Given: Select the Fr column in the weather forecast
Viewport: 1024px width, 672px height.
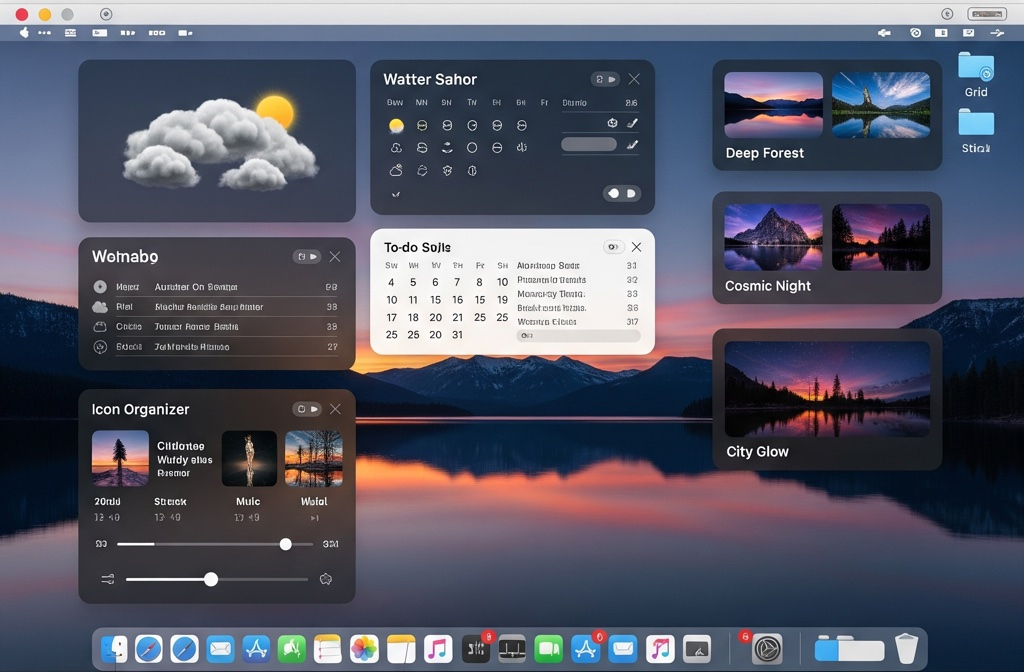Looking at the screenshot, I should click(x=545, y=102).
